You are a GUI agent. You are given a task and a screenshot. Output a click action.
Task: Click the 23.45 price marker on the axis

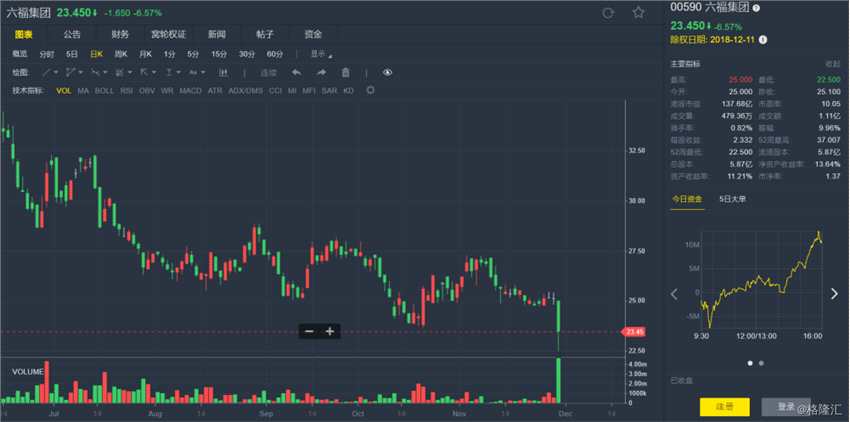634,331
